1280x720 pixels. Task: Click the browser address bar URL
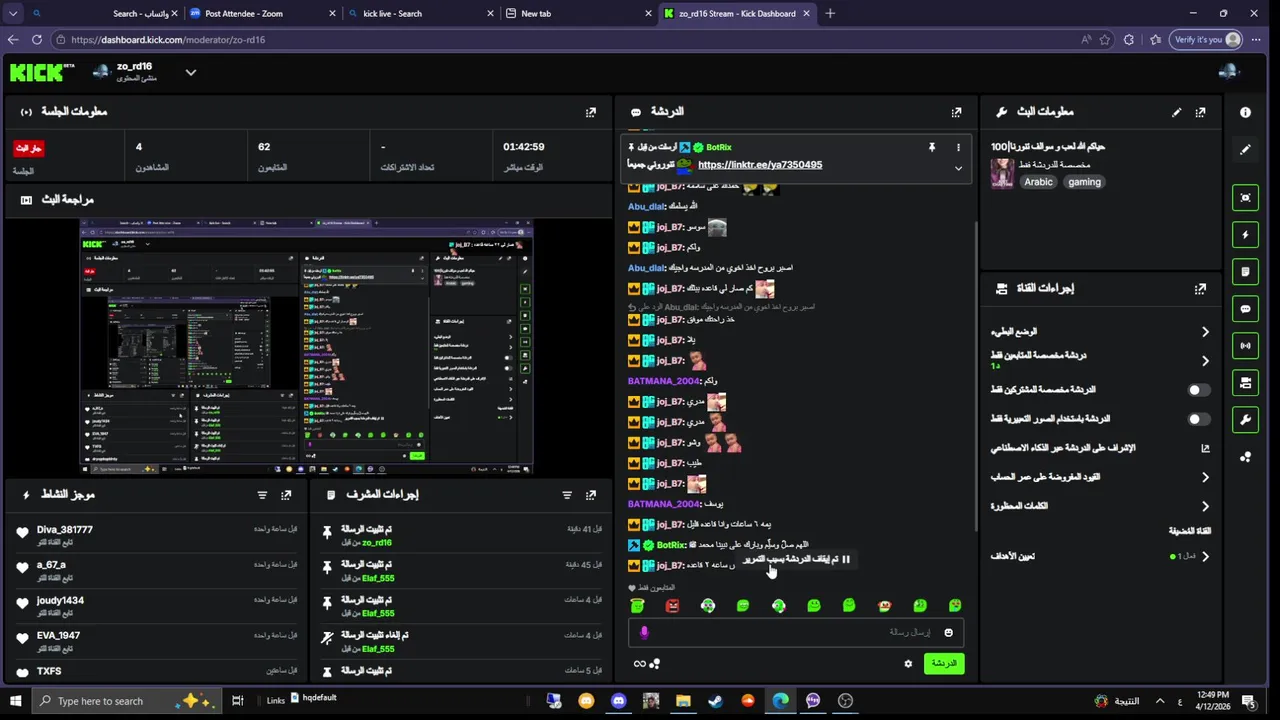[168, 40]
